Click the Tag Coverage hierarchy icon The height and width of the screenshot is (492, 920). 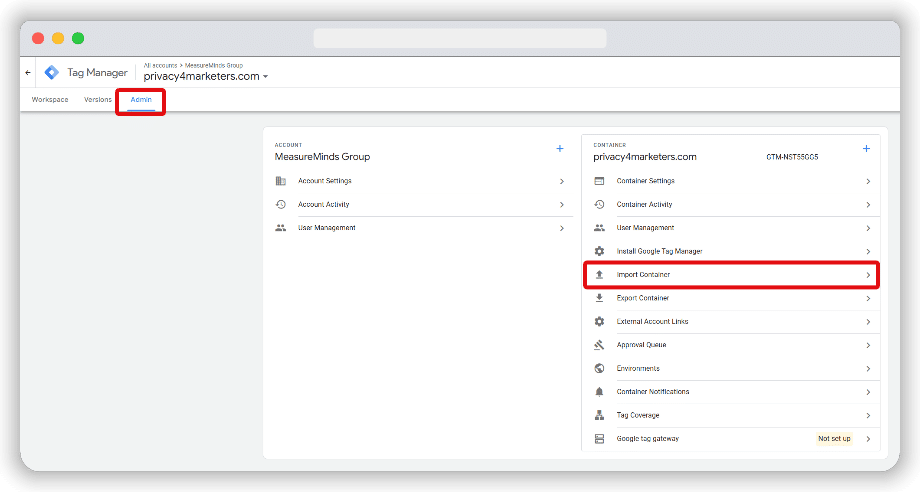599,415
